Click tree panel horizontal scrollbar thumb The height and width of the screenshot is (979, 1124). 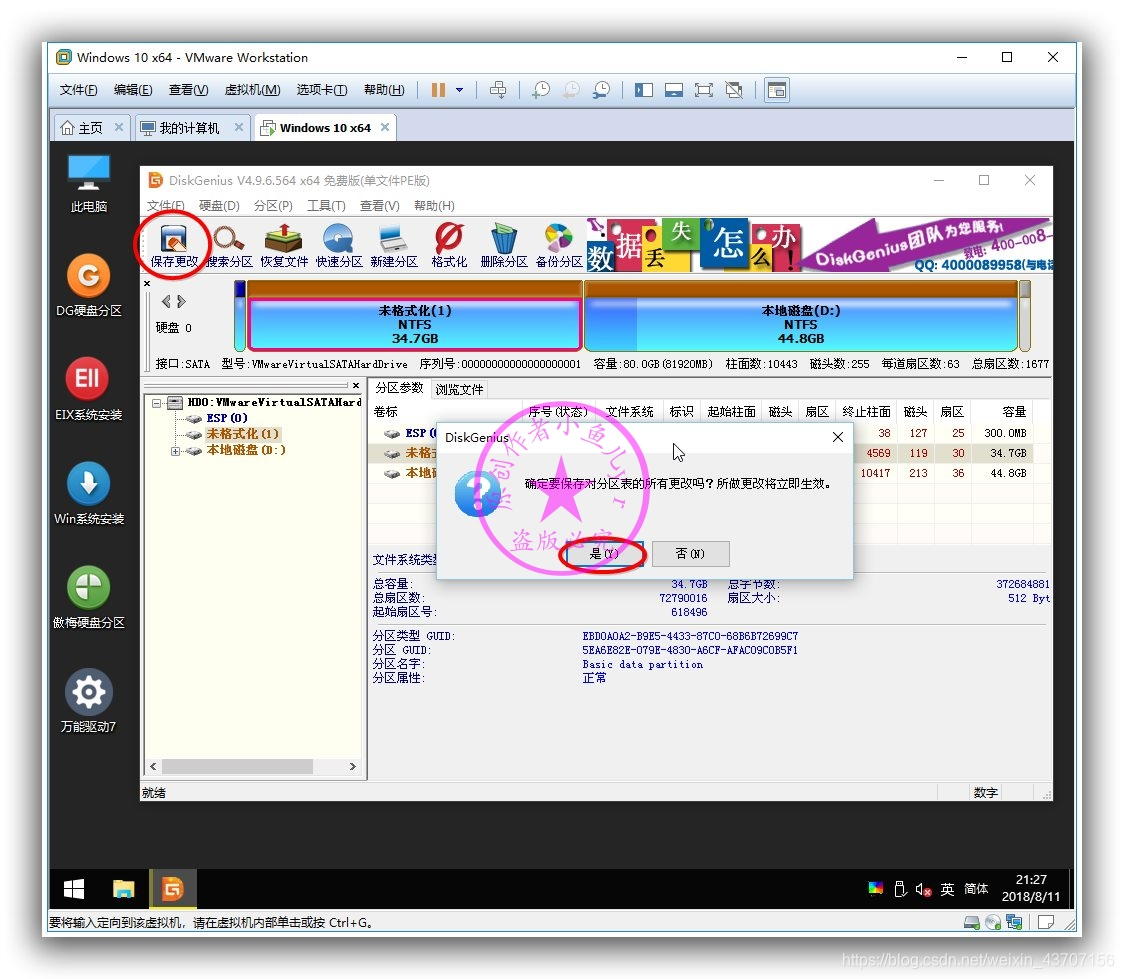point(237,766)
